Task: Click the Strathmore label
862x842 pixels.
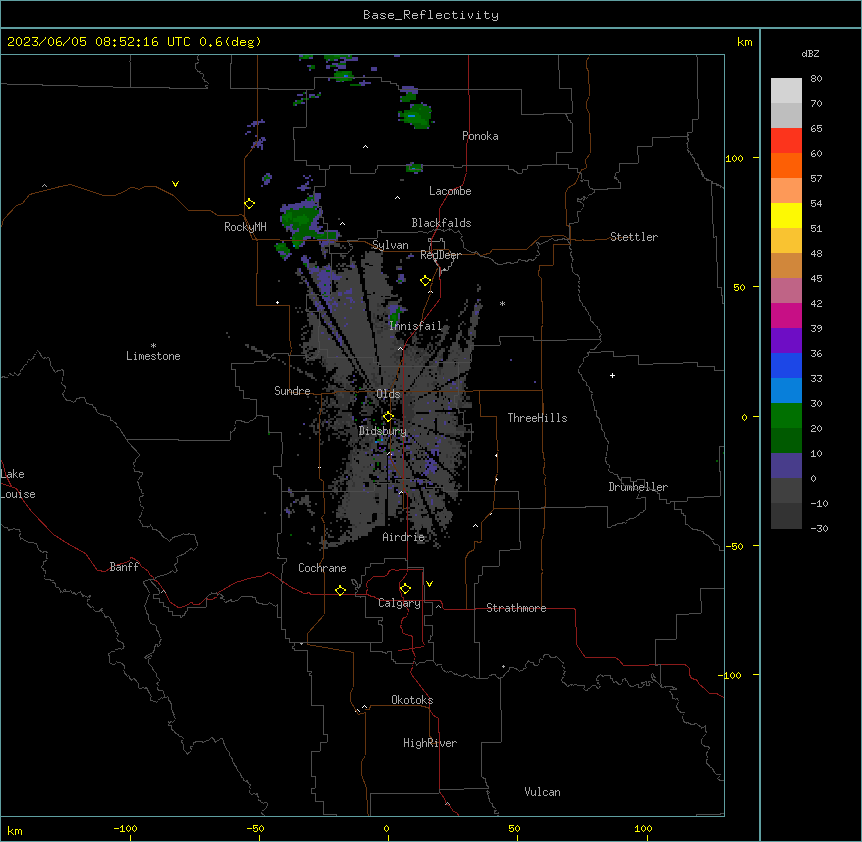Action: point(516,608)
